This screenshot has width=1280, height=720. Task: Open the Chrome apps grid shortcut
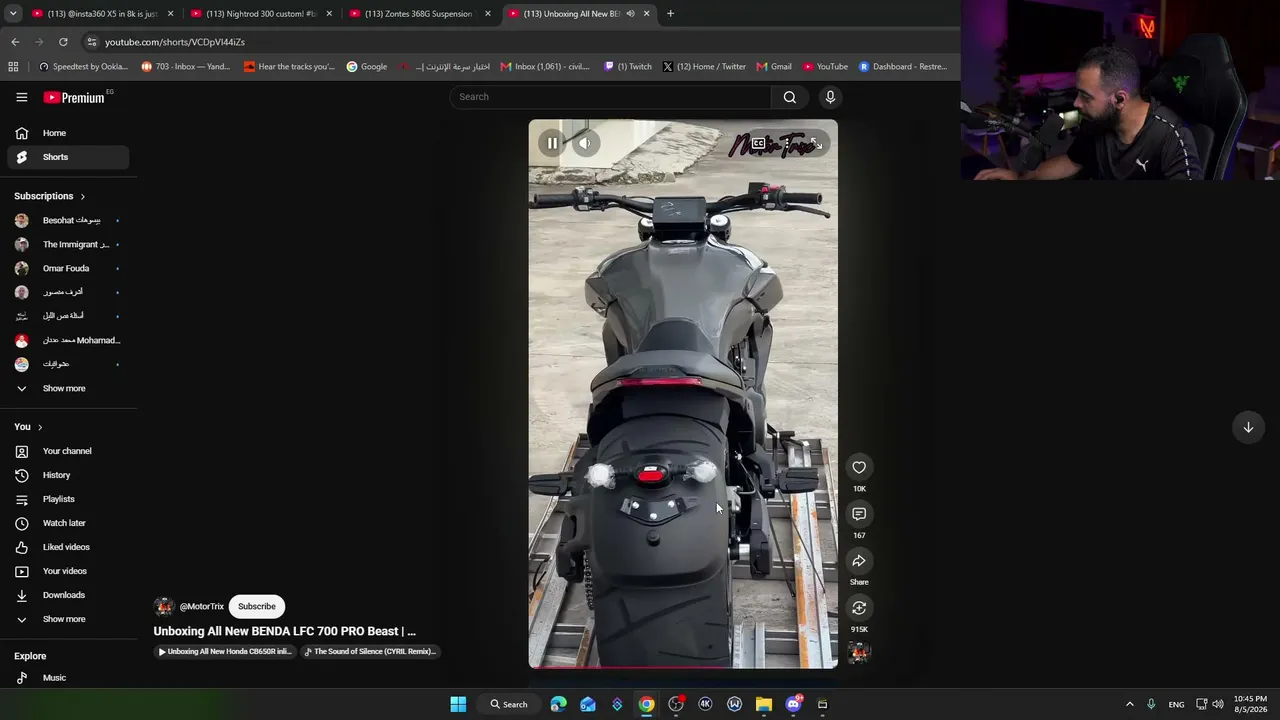click(13, 67)
